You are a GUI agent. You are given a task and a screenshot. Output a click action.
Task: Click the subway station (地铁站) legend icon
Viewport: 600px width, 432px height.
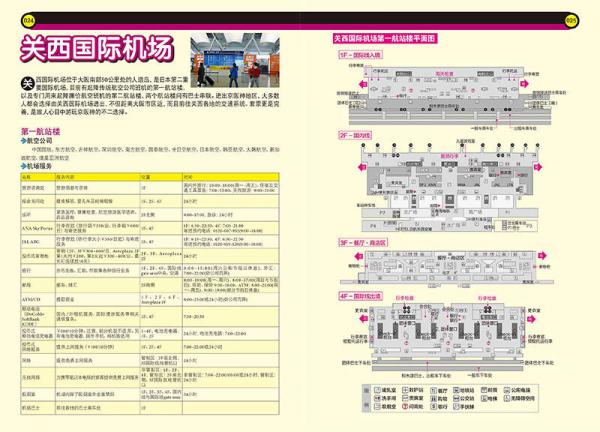coord(456,390)
